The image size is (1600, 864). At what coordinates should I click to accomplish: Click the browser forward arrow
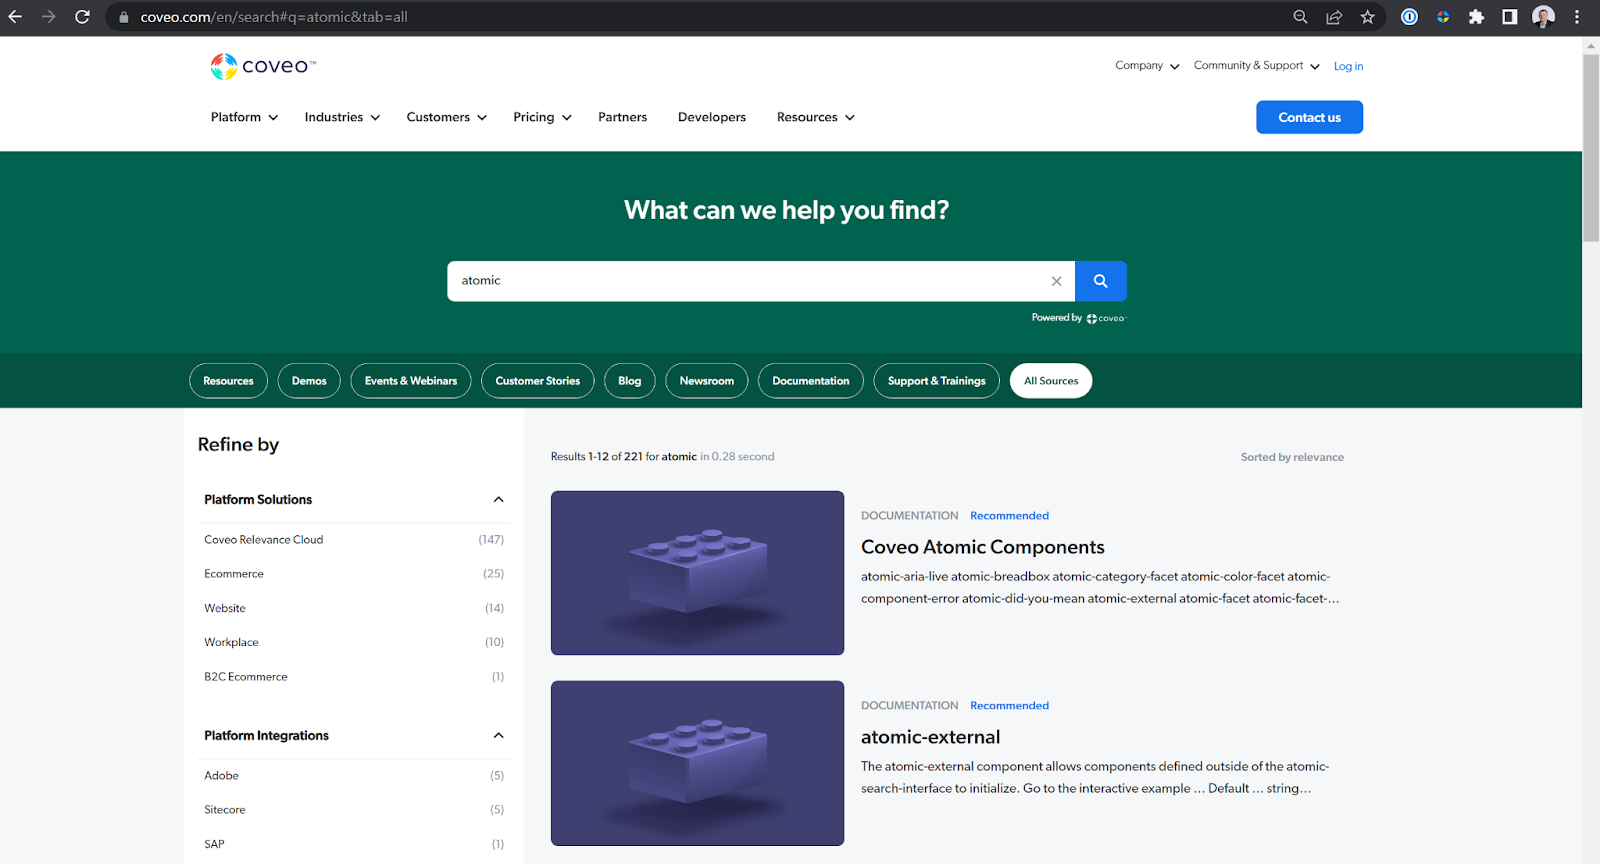(48, 17)
